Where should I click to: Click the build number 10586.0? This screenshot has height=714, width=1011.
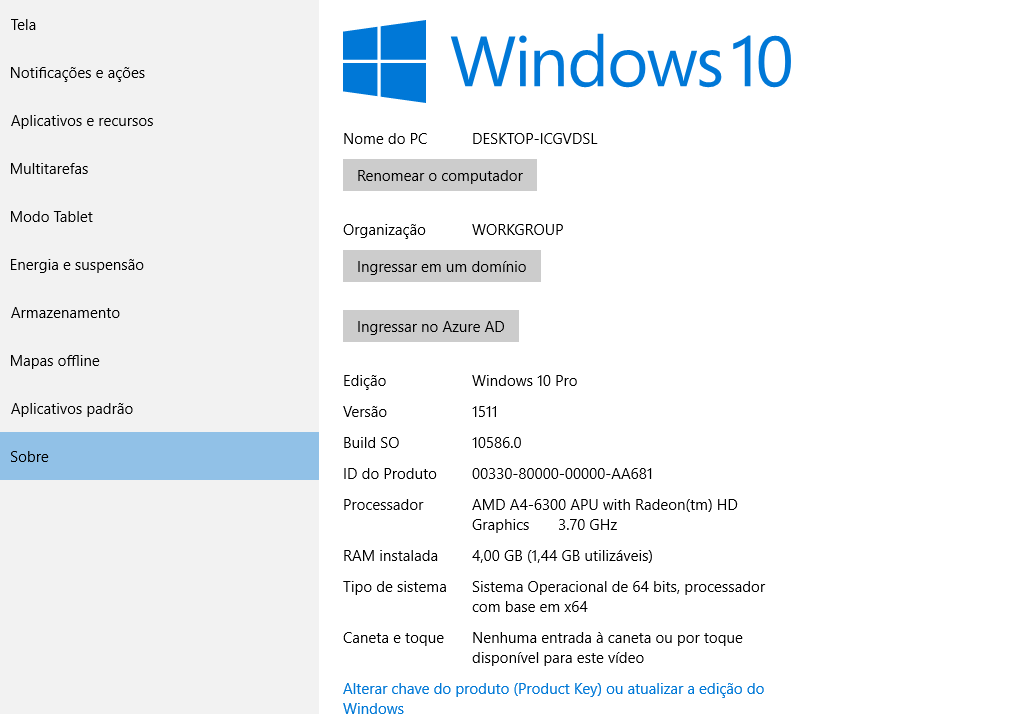(496, 442)
